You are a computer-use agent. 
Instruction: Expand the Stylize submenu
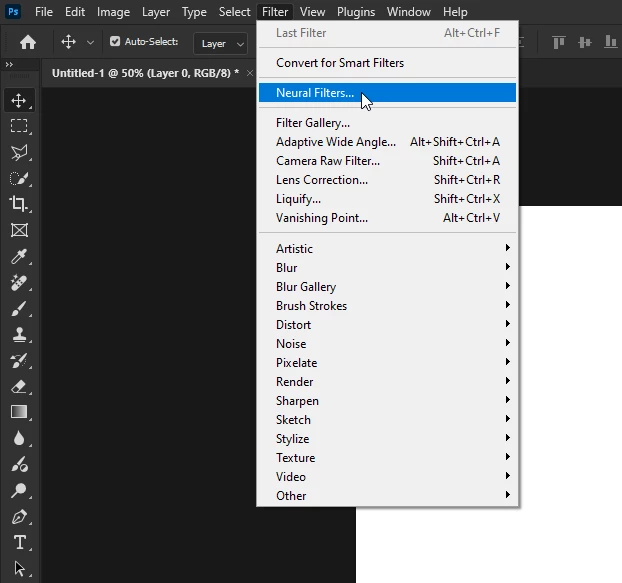coord(387,439)
